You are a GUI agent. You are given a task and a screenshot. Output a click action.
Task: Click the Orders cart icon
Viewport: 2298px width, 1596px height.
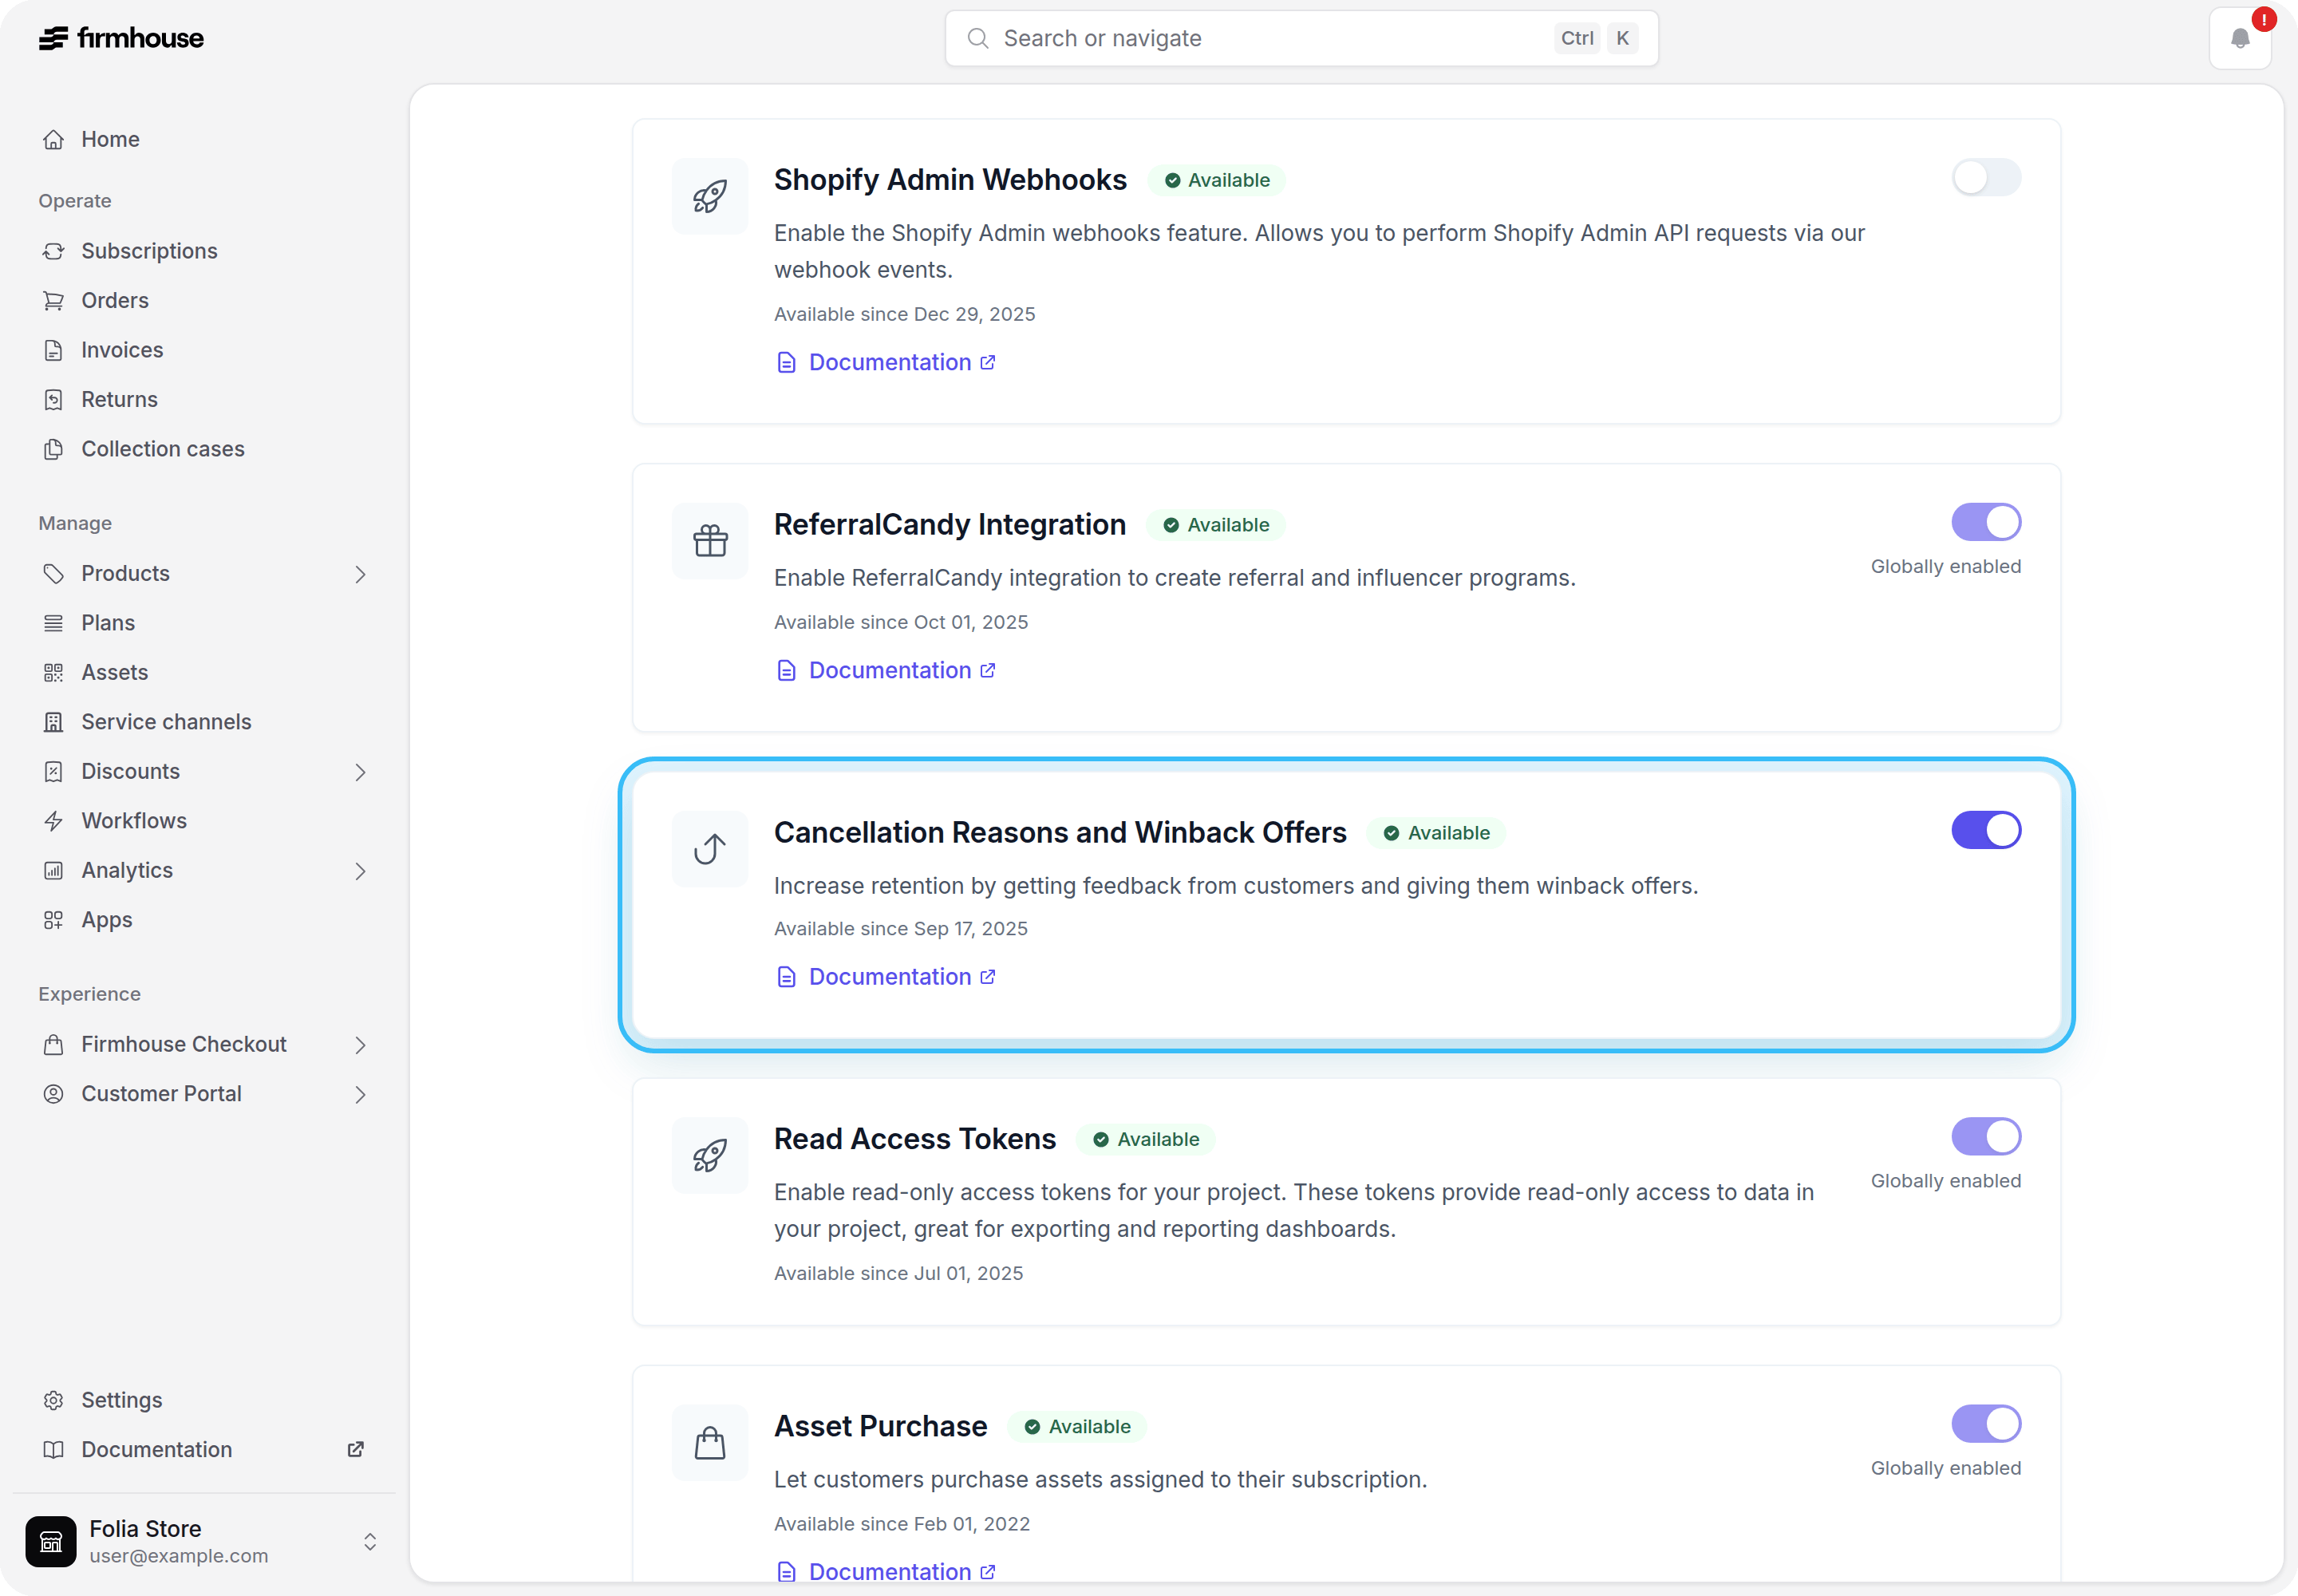(x=54, y=300)
